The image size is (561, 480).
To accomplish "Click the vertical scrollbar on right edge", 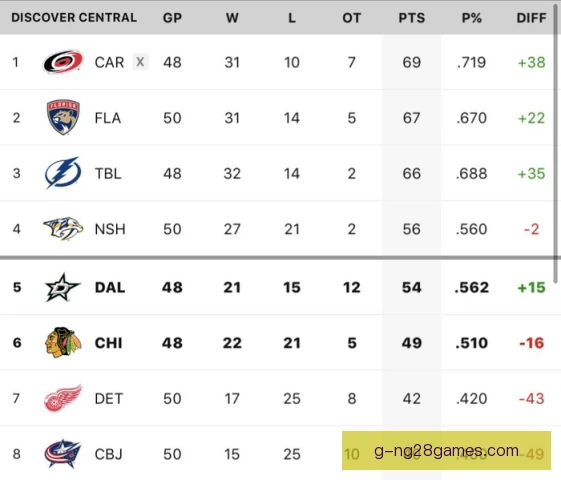I will pos(556,143).
